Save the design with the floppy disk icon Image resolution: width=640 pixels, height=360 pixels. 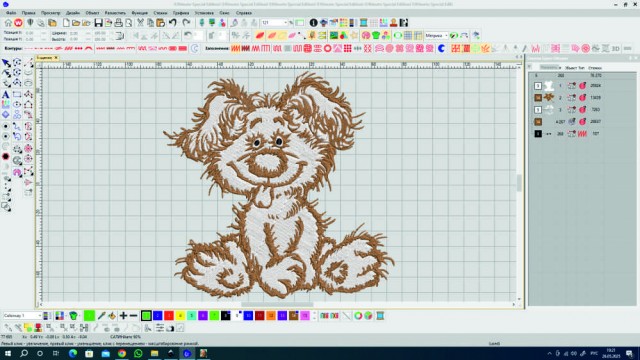(x=98, y=23)
